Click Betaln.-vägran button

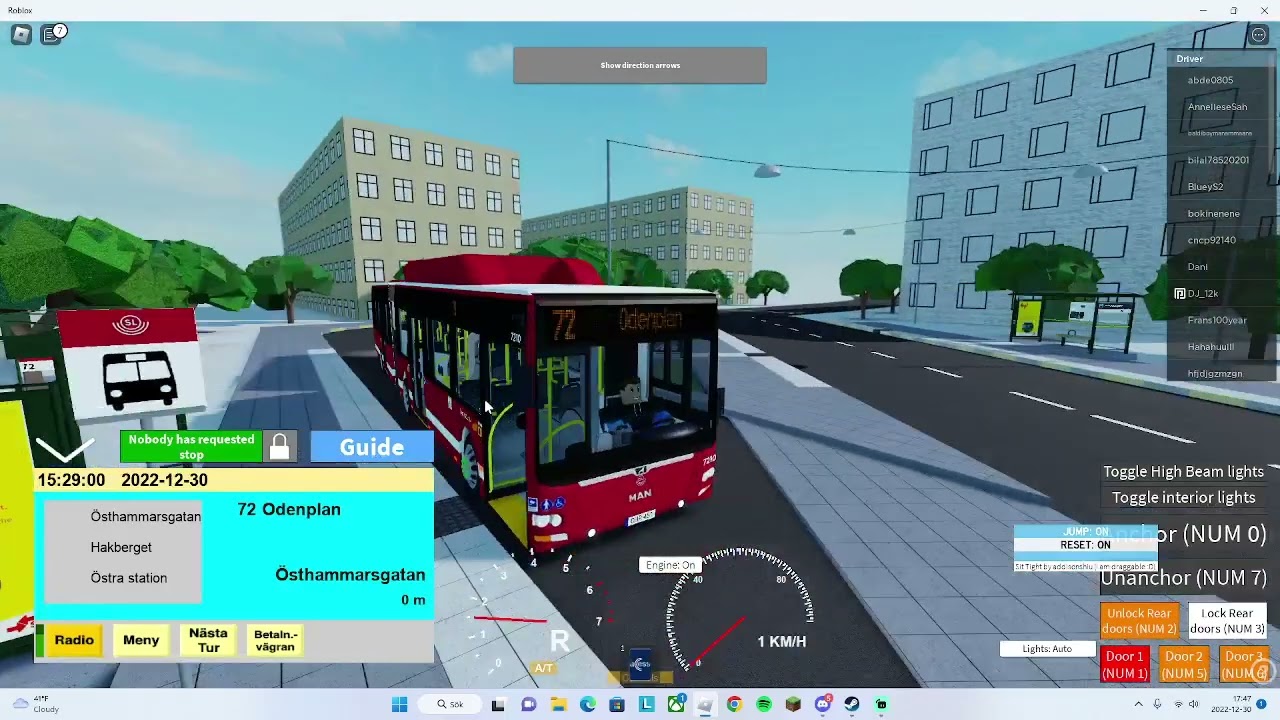(x=275, y=640)
